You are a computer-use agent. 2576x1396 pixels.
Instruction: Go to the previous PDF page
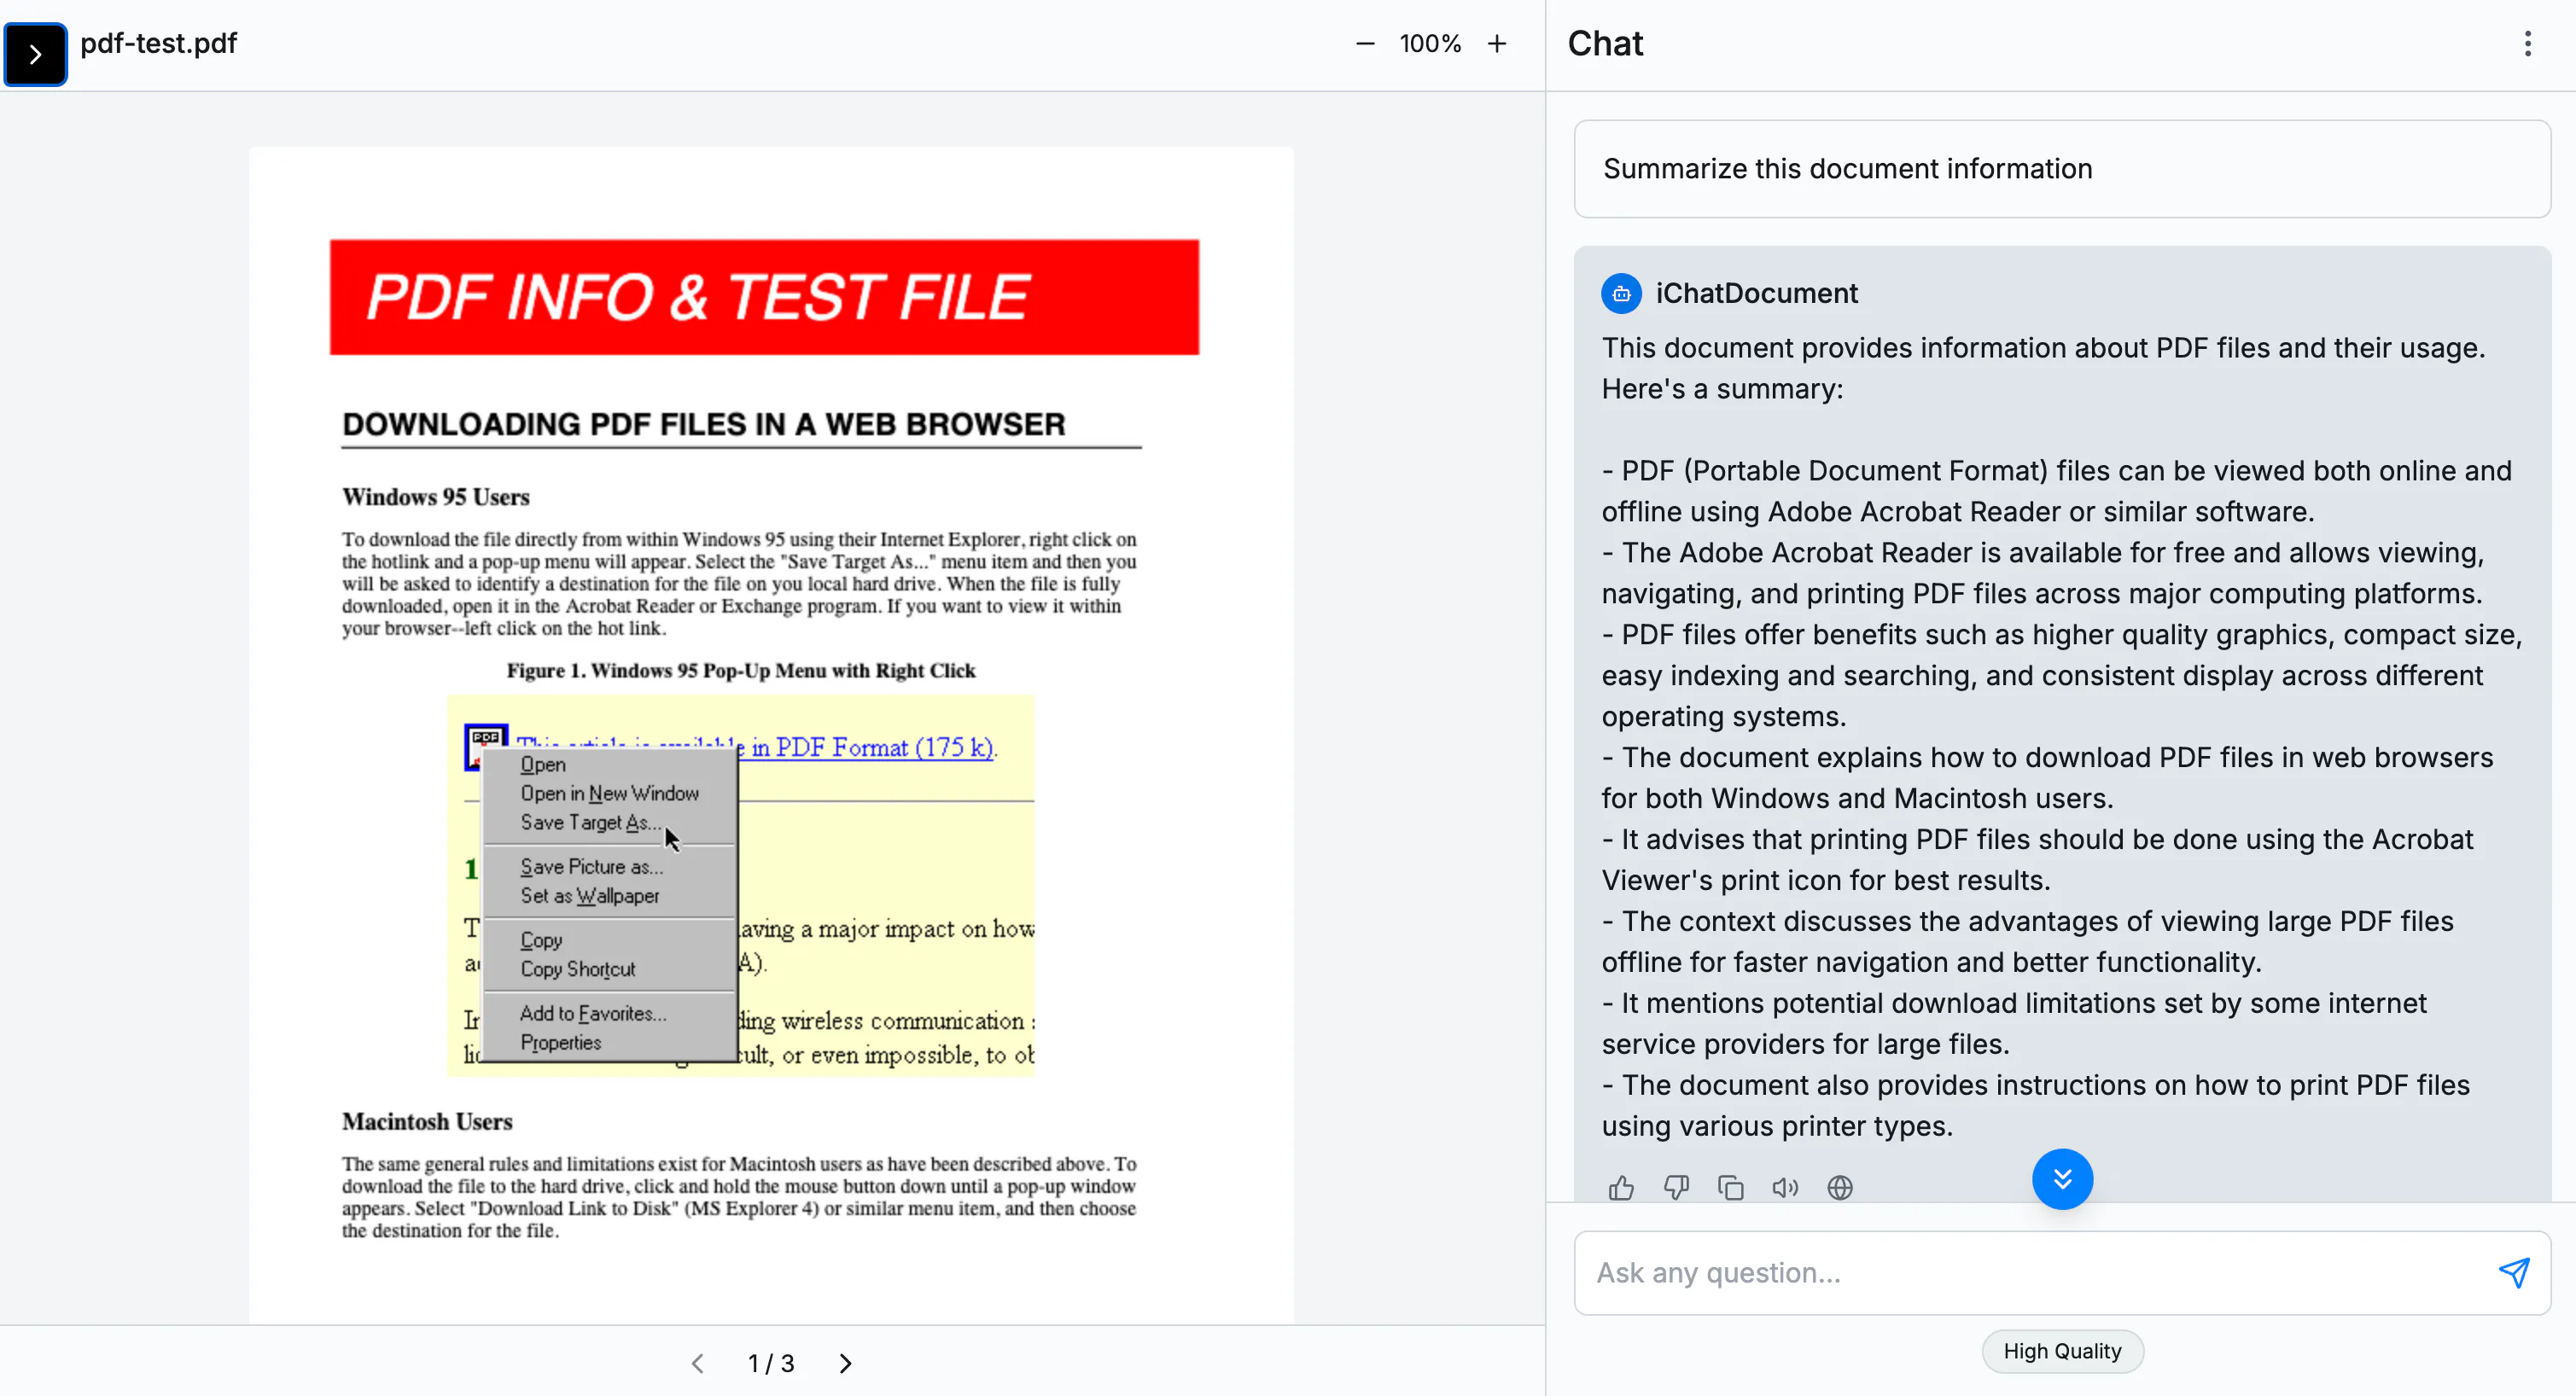[x=698, y=1363]
